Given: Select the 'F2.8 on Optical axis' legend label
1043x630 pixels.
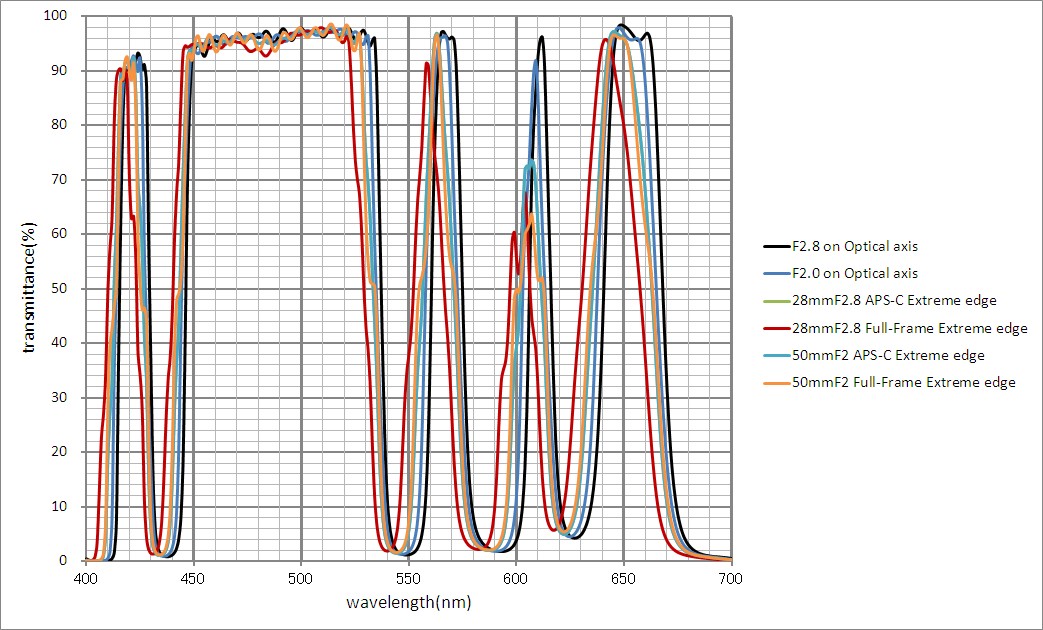Looking at the screenshot, I should tap(855, 246).
